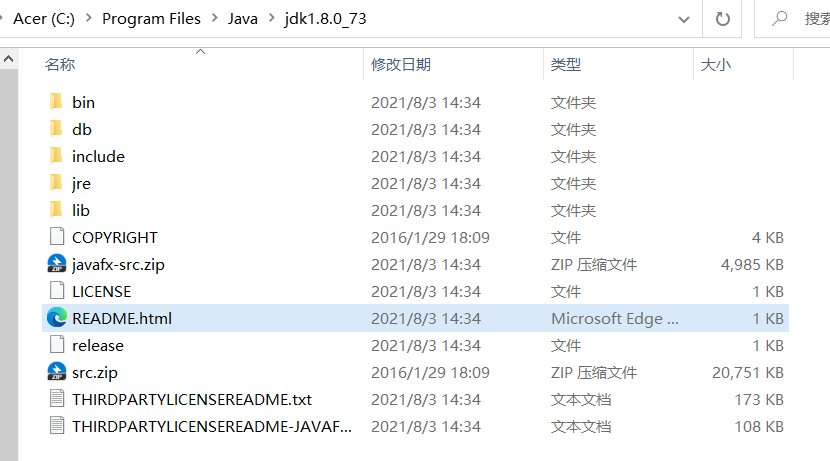Image resolution: width=830 pixels, height=461 pixels.
Task: Select the LICENSE file name
Action: 102,291
